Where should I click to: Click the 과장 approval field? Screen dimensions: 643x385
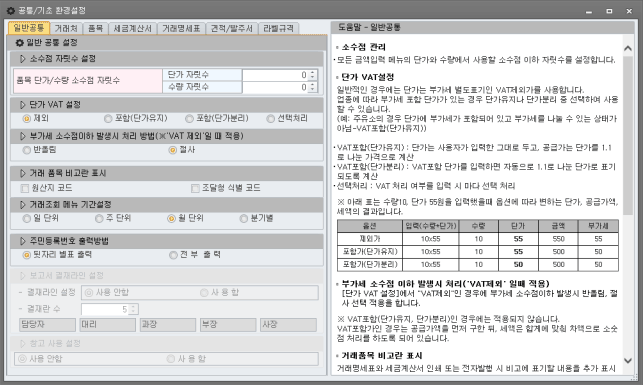pyautogui.click(x=168, y=325)
